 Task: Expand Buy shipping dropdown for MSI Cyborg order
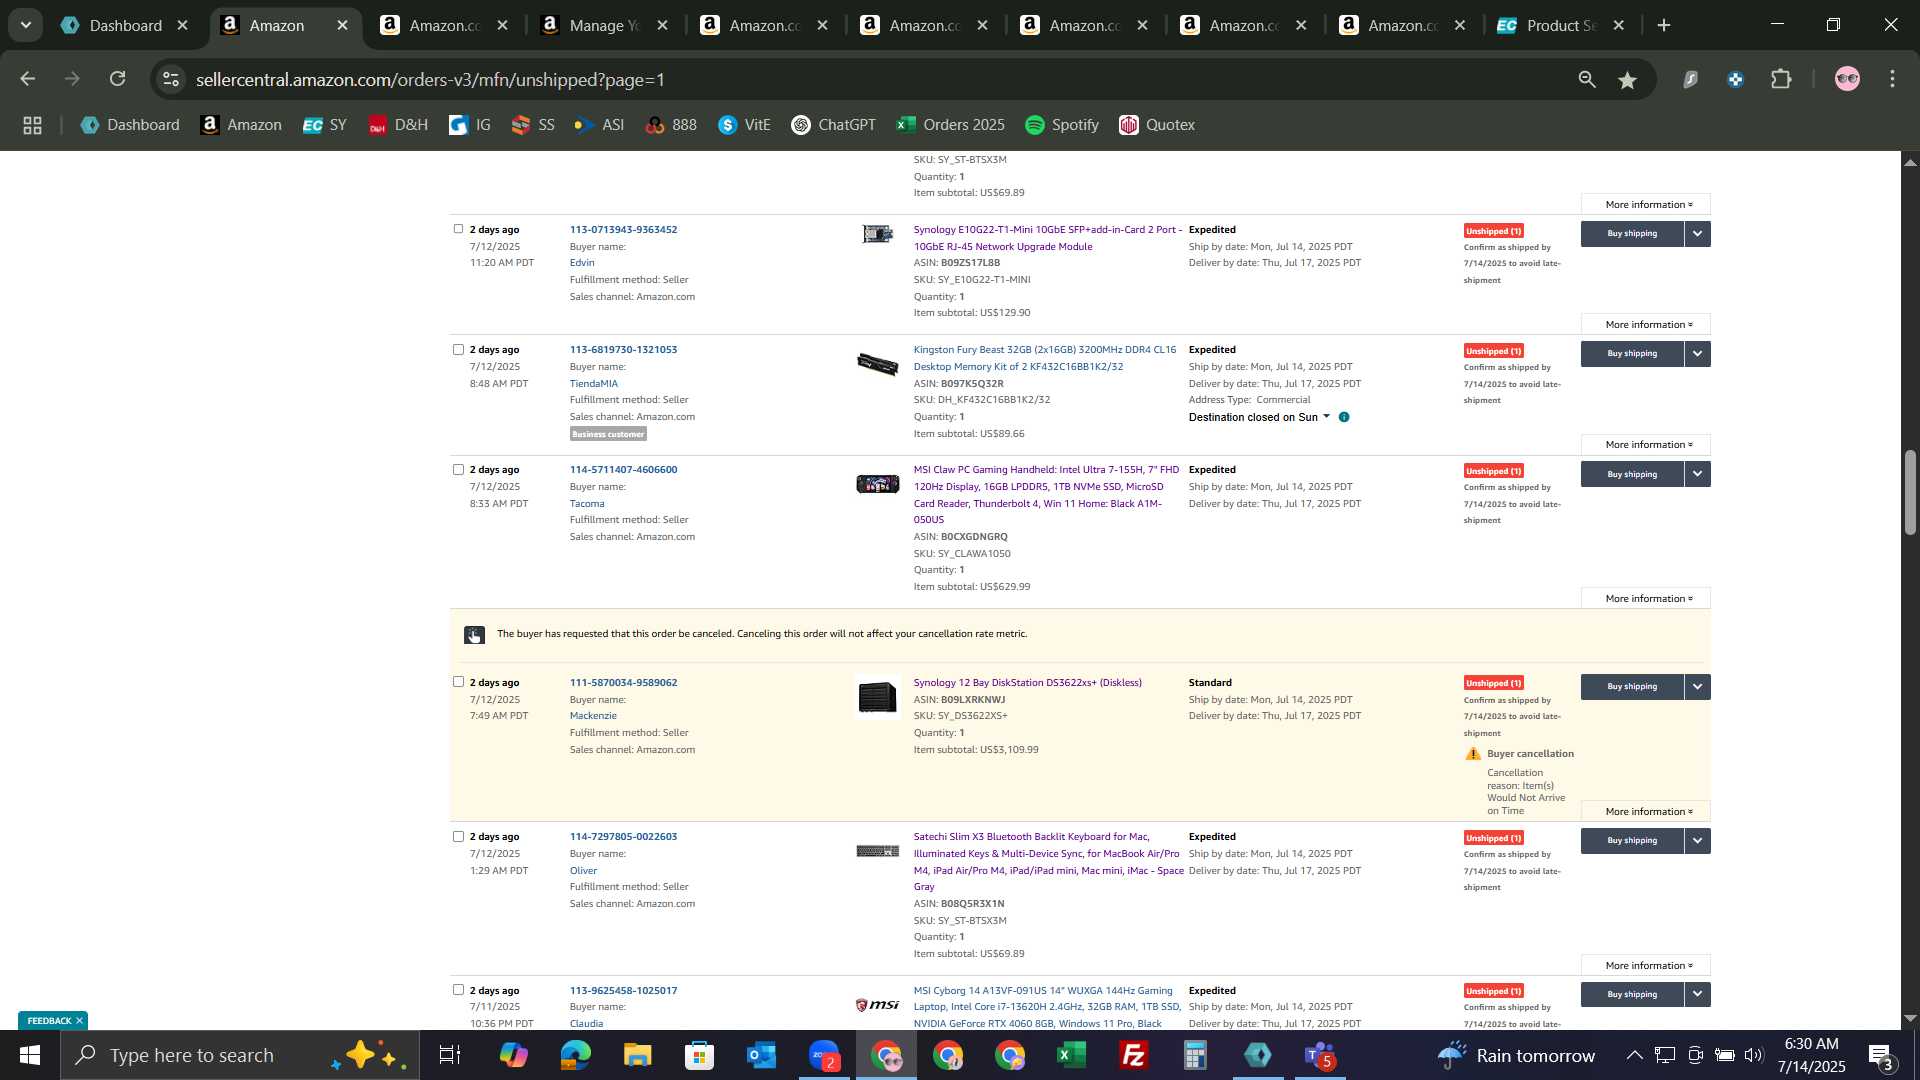[1697, 994]
